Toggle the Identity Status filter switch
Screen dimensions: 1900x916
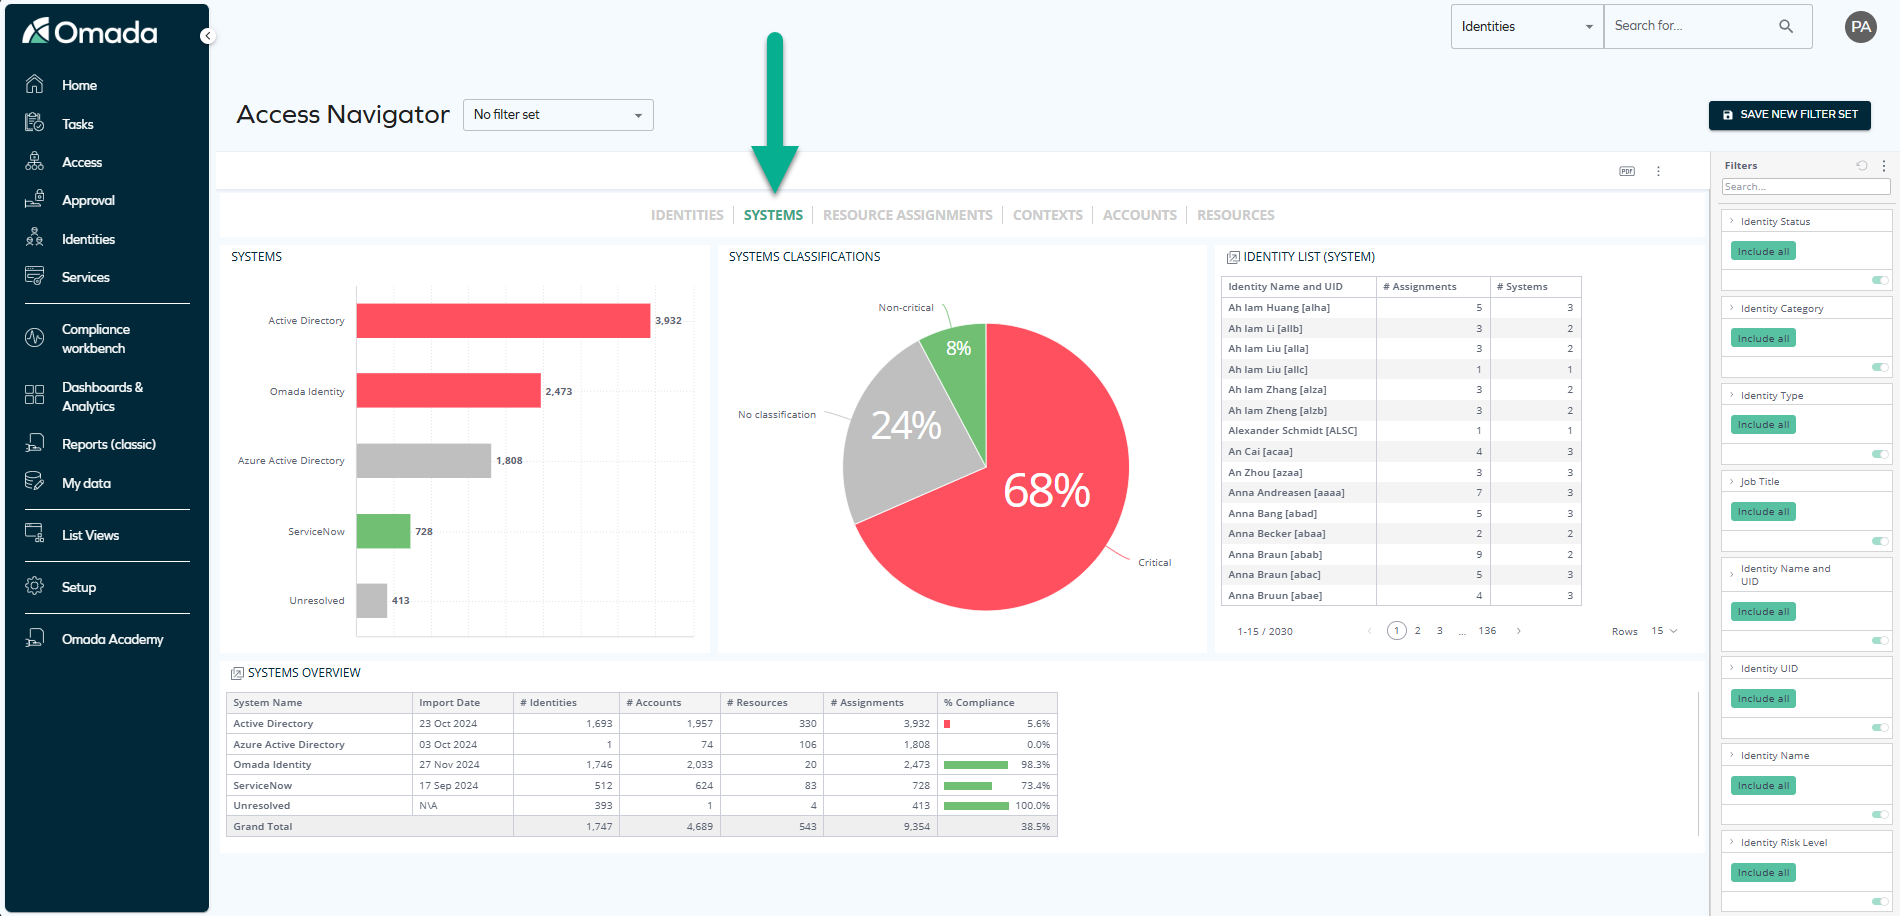(x=1880, y=280)
